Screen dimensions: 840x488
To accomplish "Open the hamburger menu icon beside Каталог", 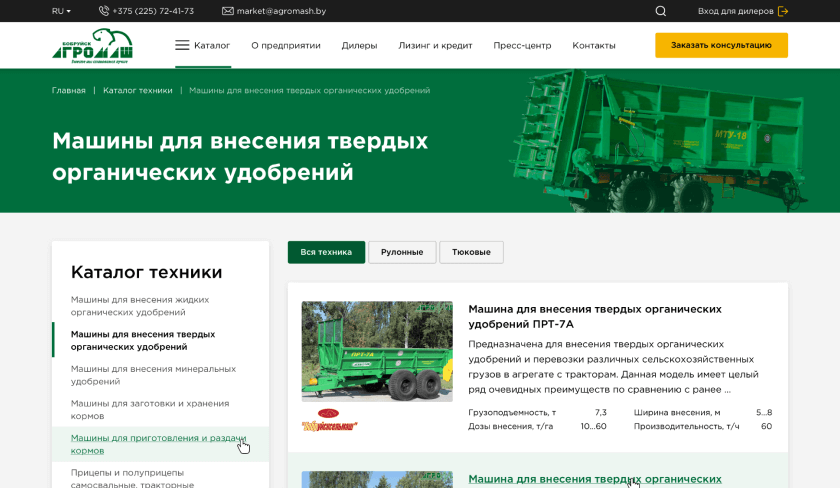I will pyautogui.click(x=182, y=45).
